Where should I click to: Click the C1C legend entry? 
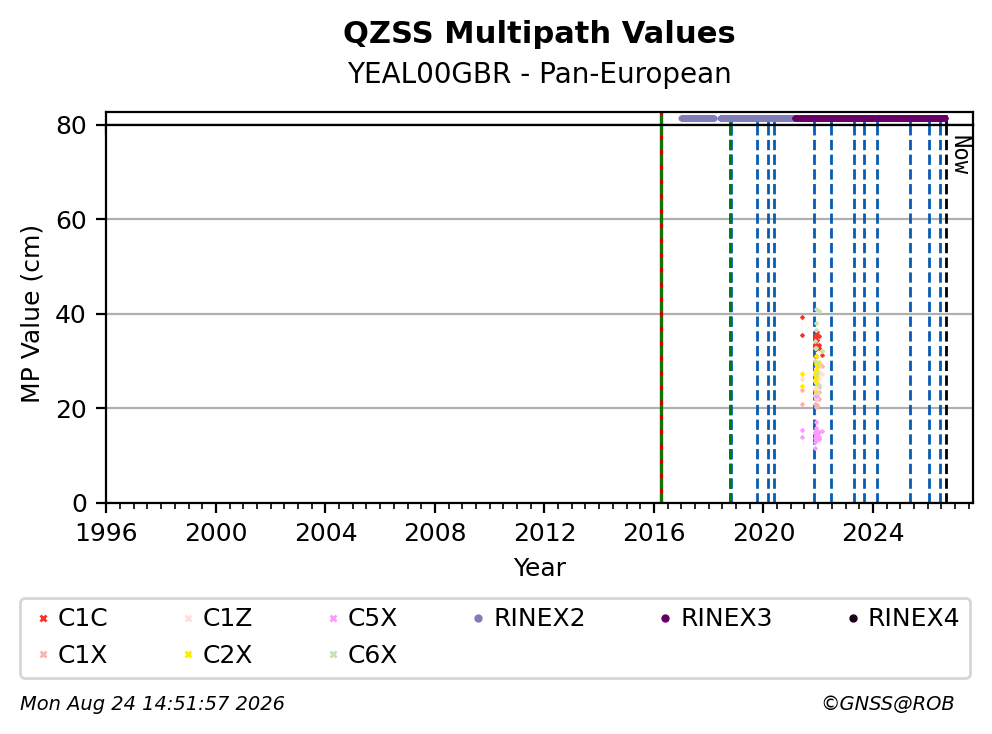[72, 618]
